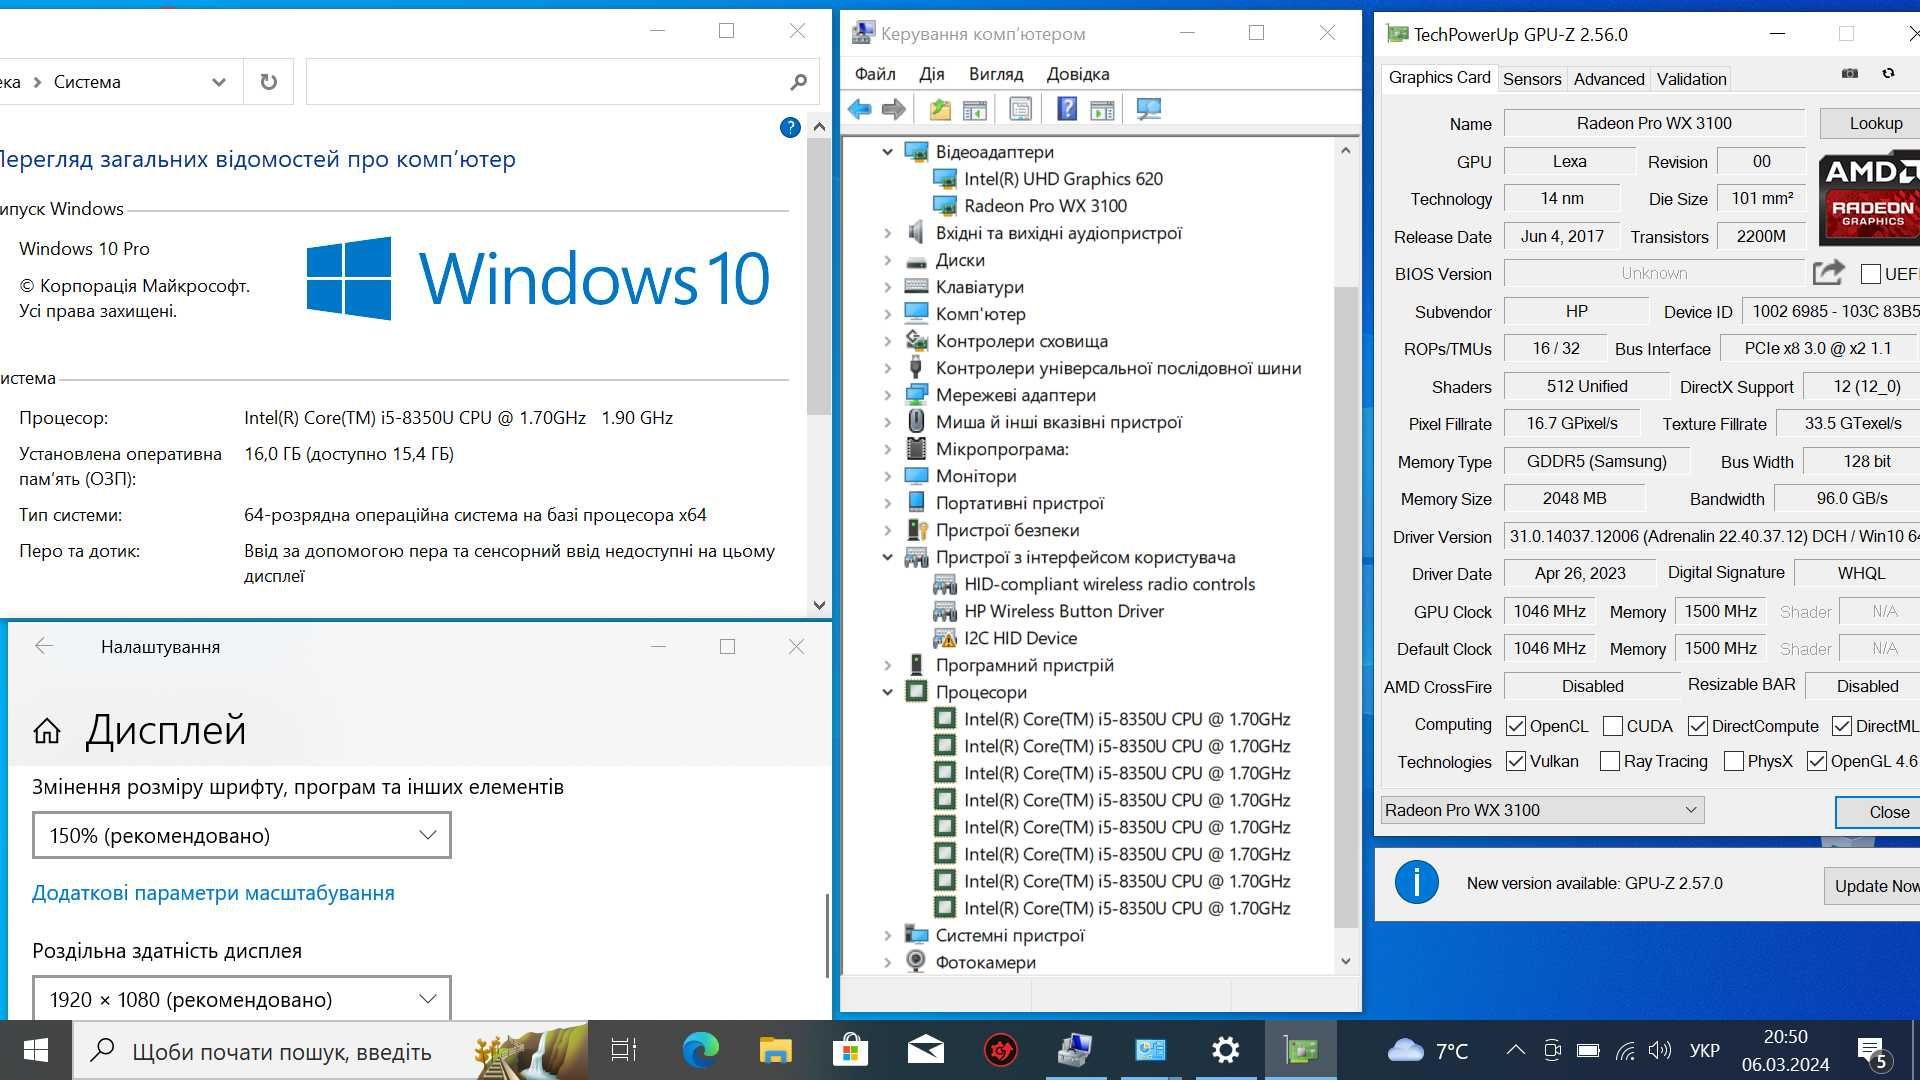The width and height of the screenshot is (1920, 1080).
Task: Open the Windows Start menu
Action: [x=36, y=1050]
